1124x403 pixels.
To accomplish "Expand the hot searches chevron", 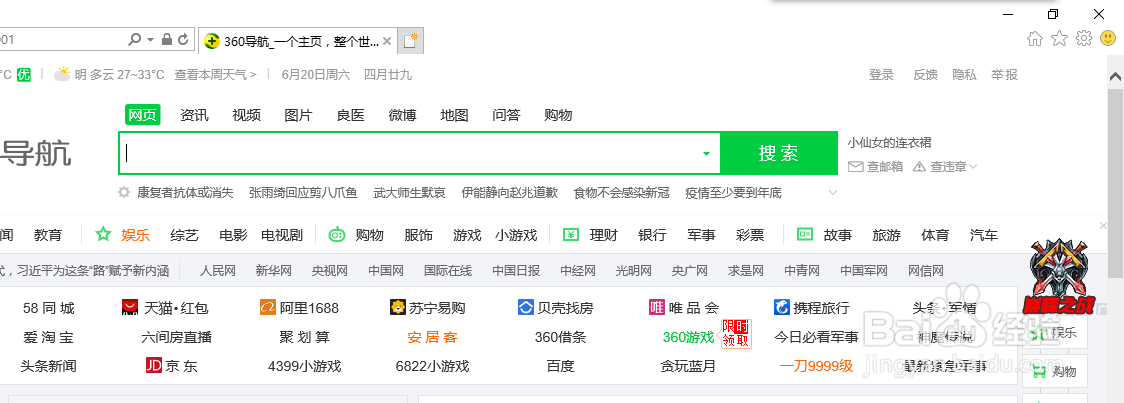I will [832, 192].
